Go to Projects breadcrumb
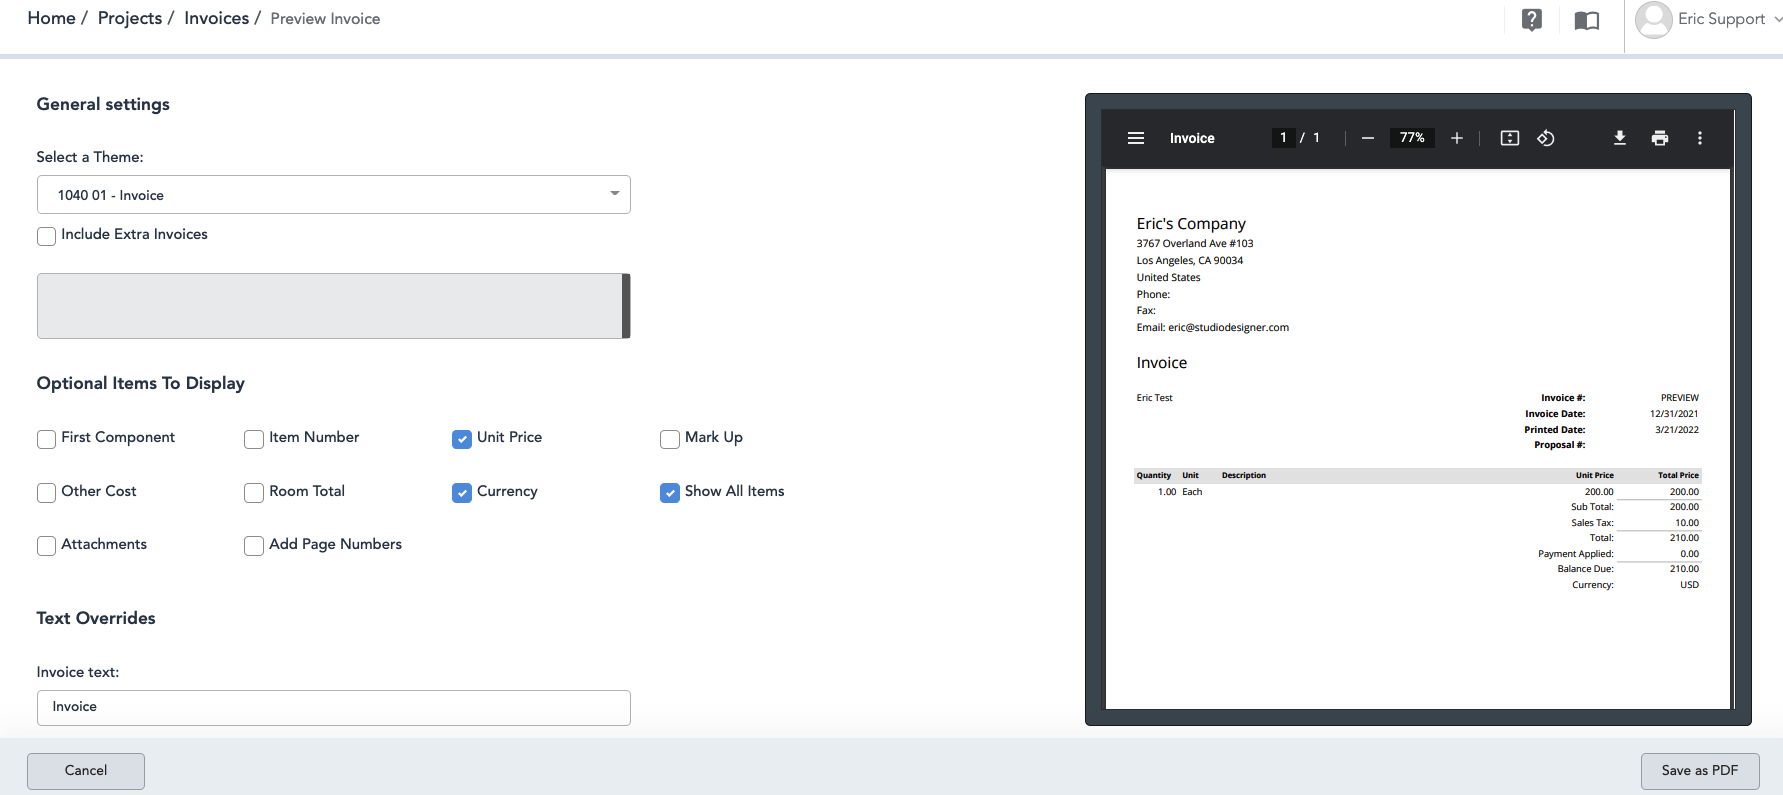 (x=130, y=18)
